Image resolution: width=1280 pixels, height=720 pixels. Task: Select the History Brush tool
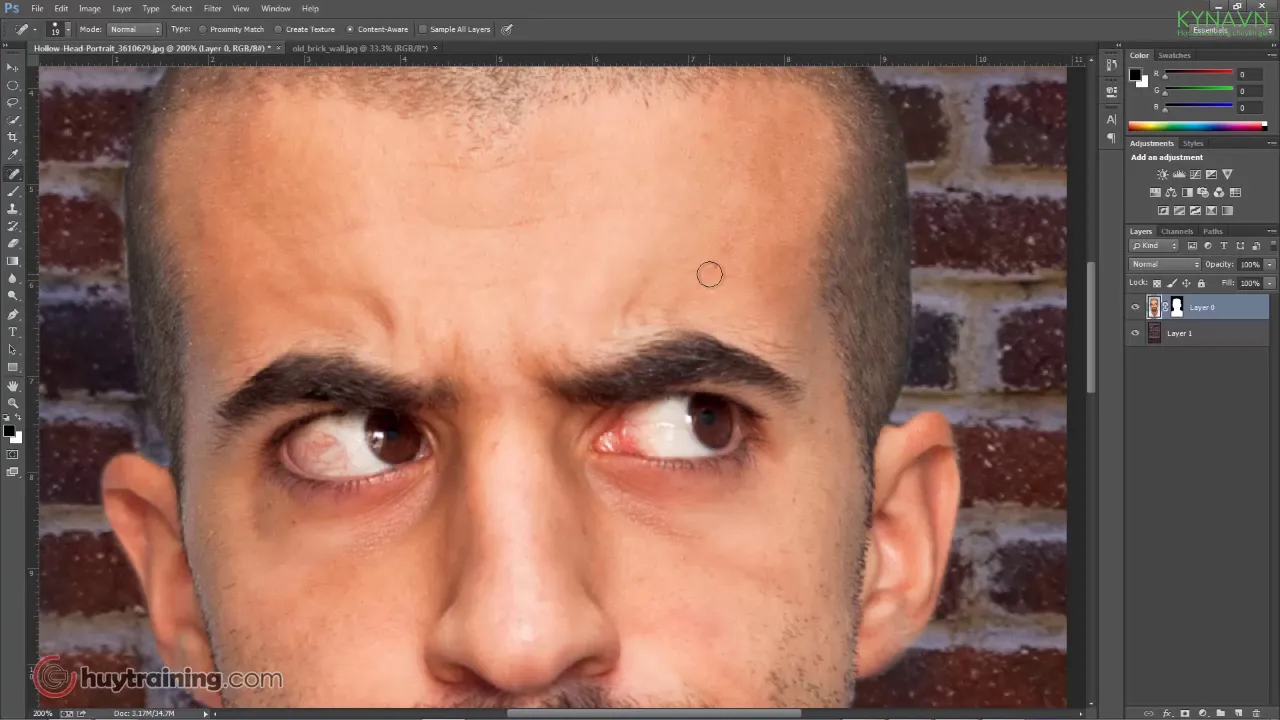pos(13,226)
